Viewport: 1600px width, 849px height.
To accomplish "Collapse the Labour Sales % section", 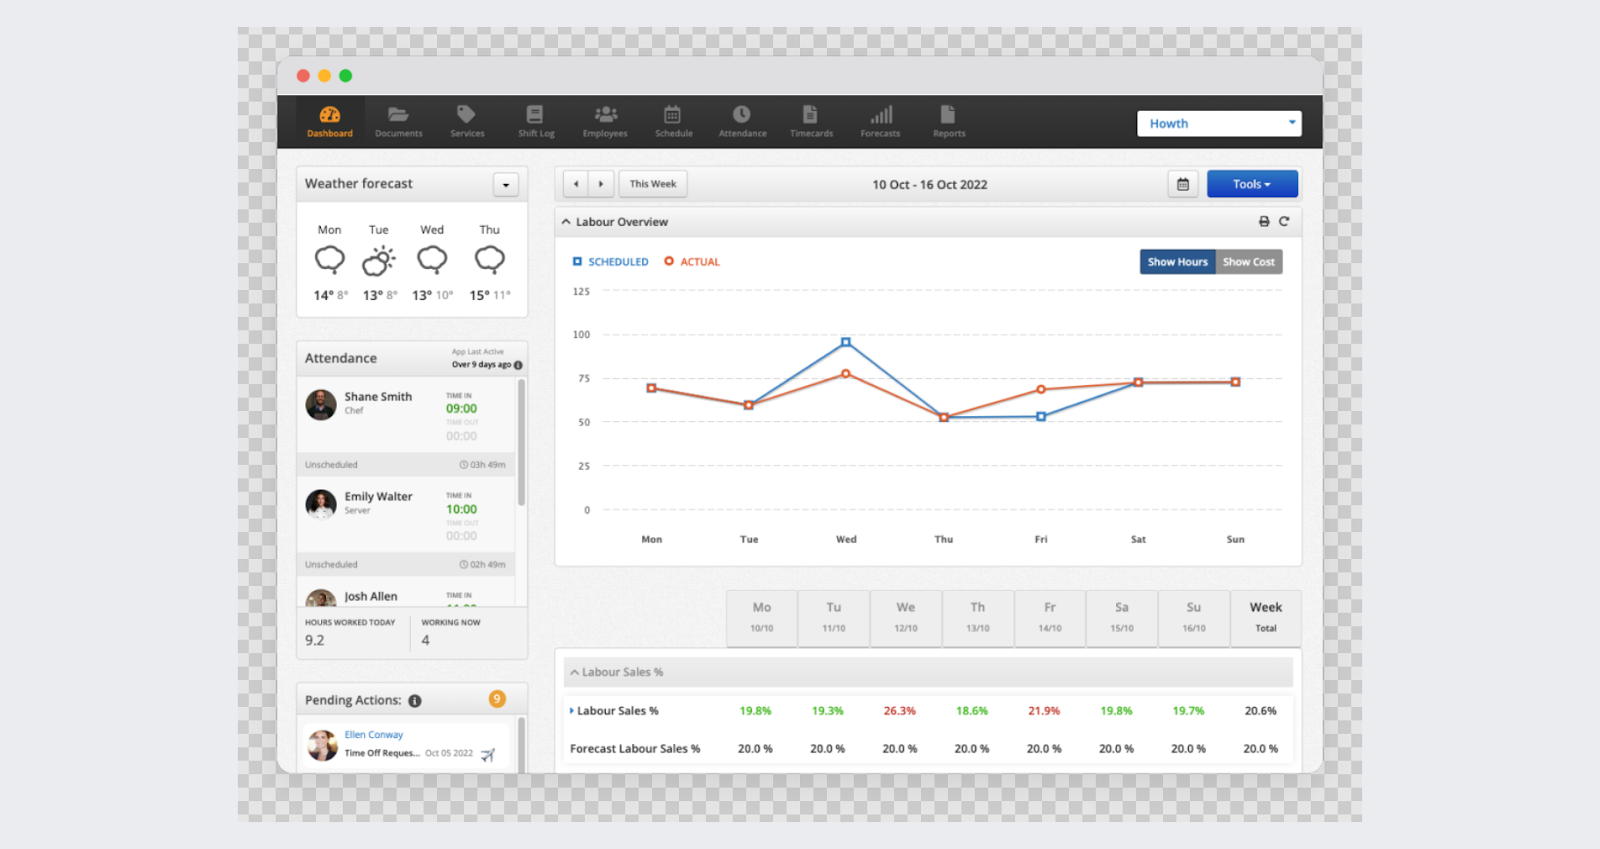I will click(575, 673).
